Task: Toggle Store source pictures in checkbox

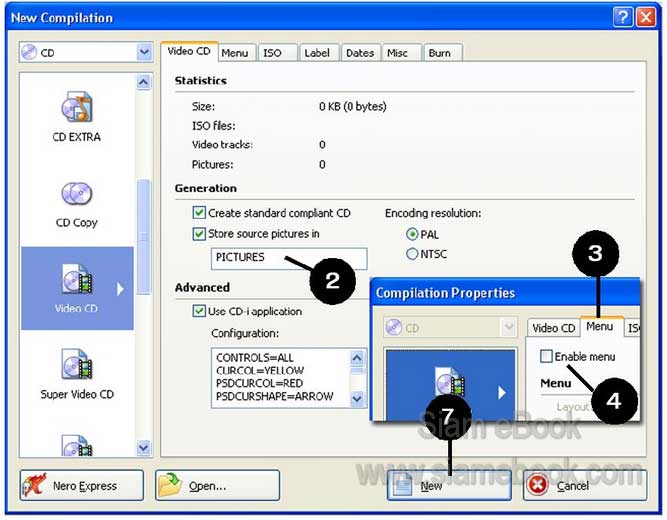Action: tap(199, 233)
